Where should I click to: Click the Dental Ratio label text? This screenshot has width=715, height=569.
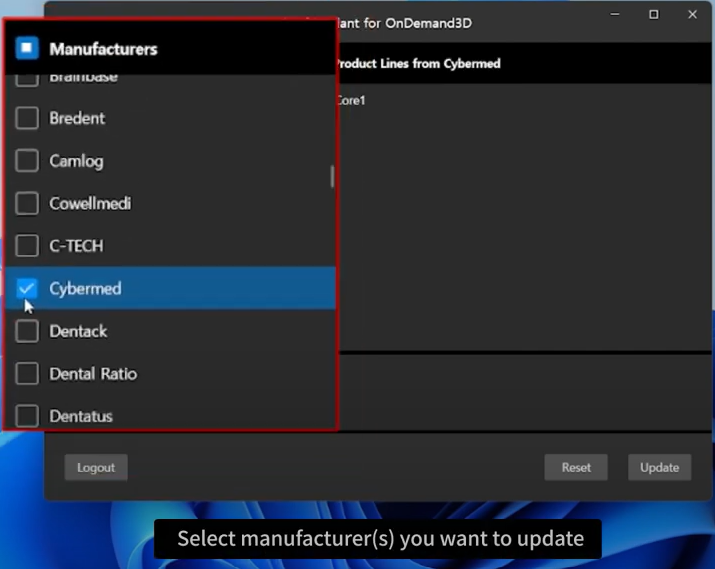(x=93, y=374)
